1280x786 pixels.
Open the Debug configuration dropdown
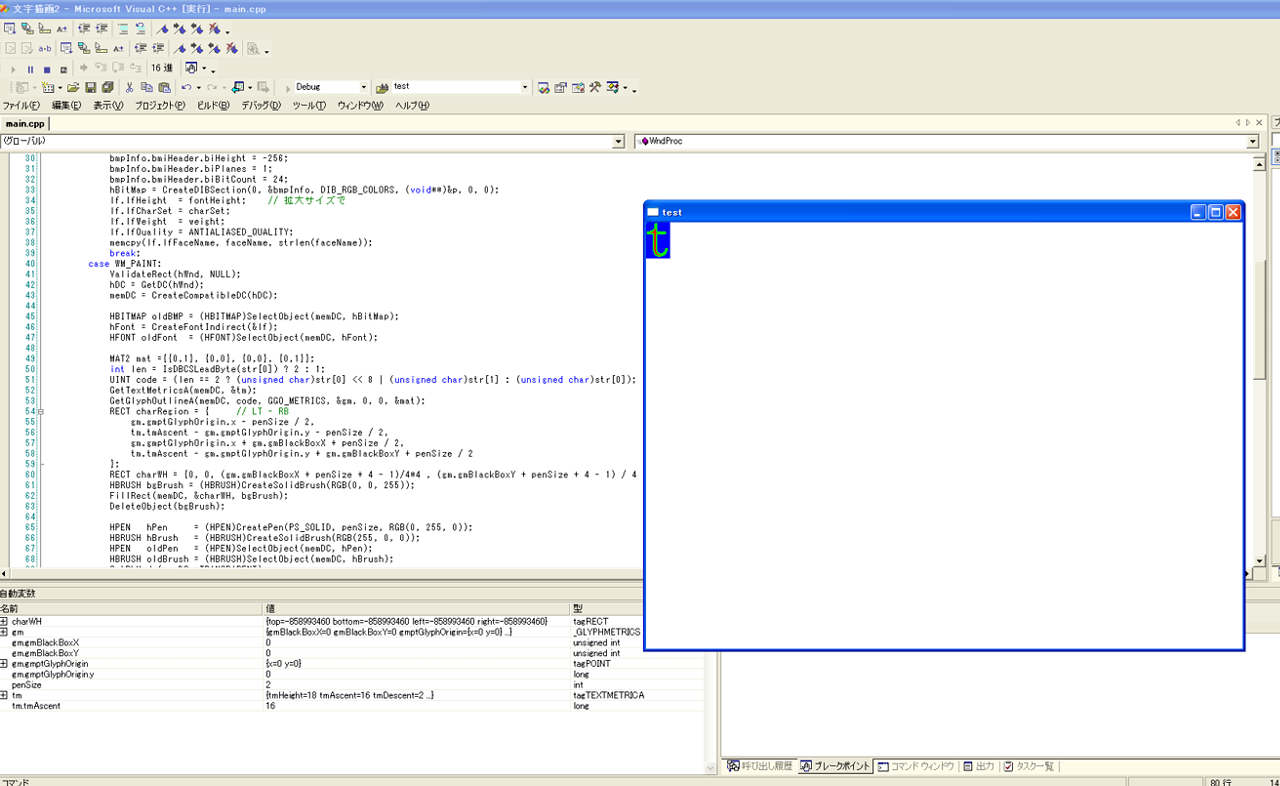[363, 88]
